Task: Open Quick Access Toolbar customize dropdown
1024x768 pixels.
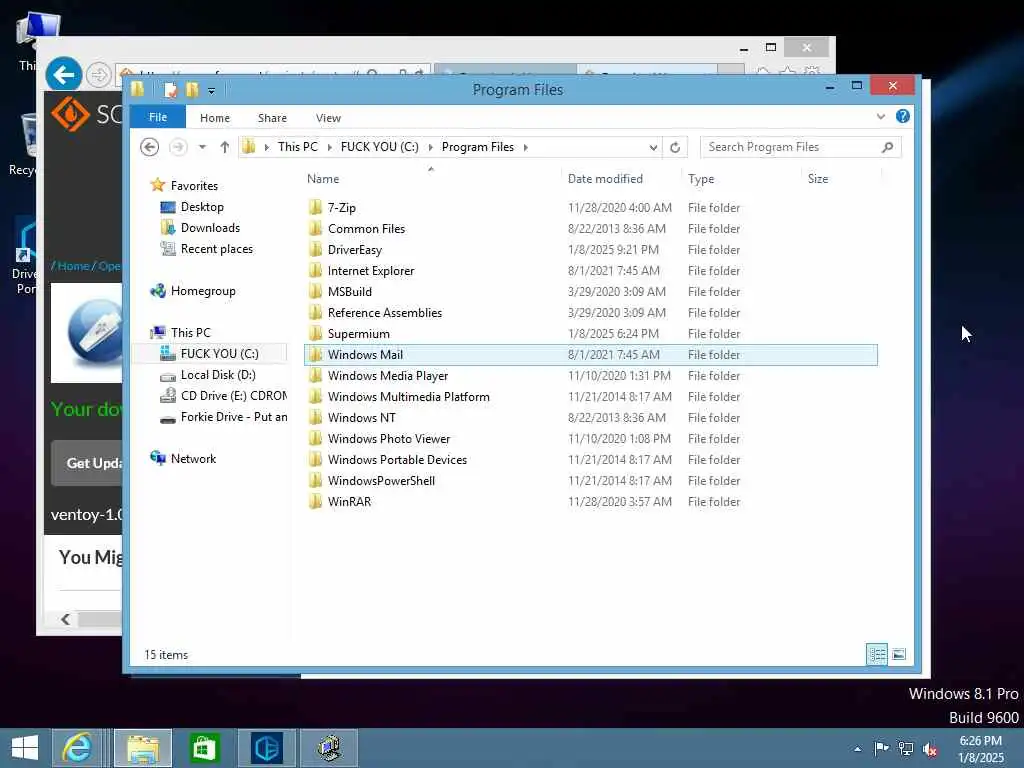Action: [211, 91]
